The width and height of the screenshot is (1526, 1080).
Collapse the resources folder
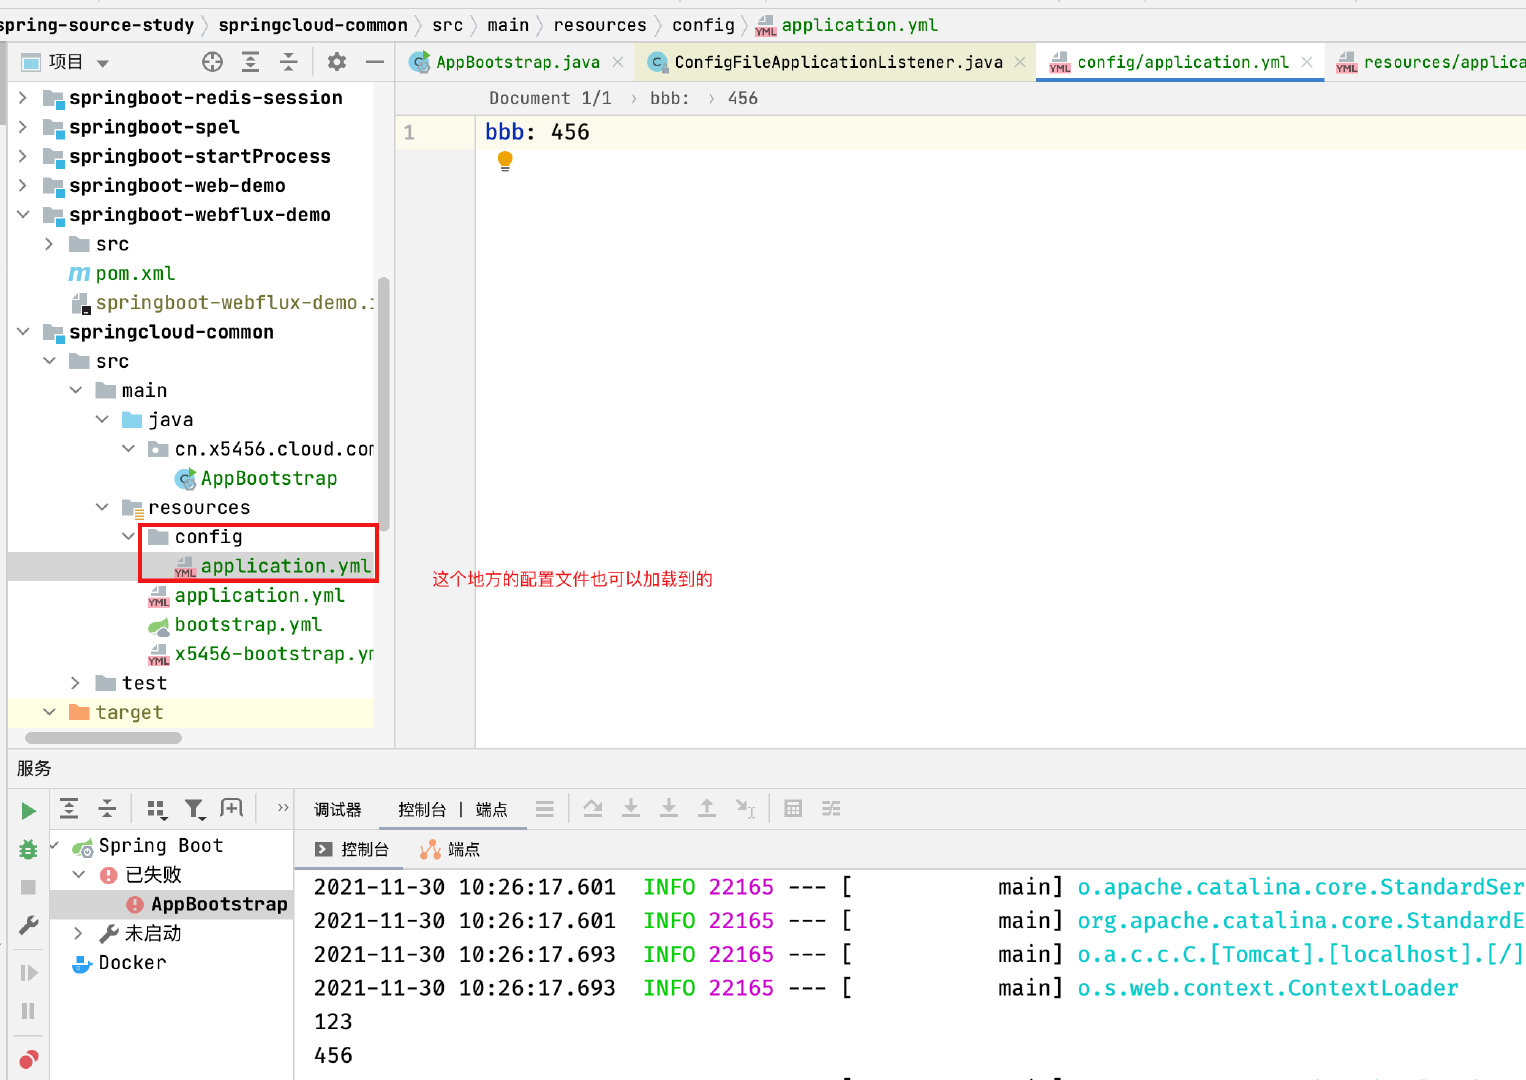tap(102, 507)
